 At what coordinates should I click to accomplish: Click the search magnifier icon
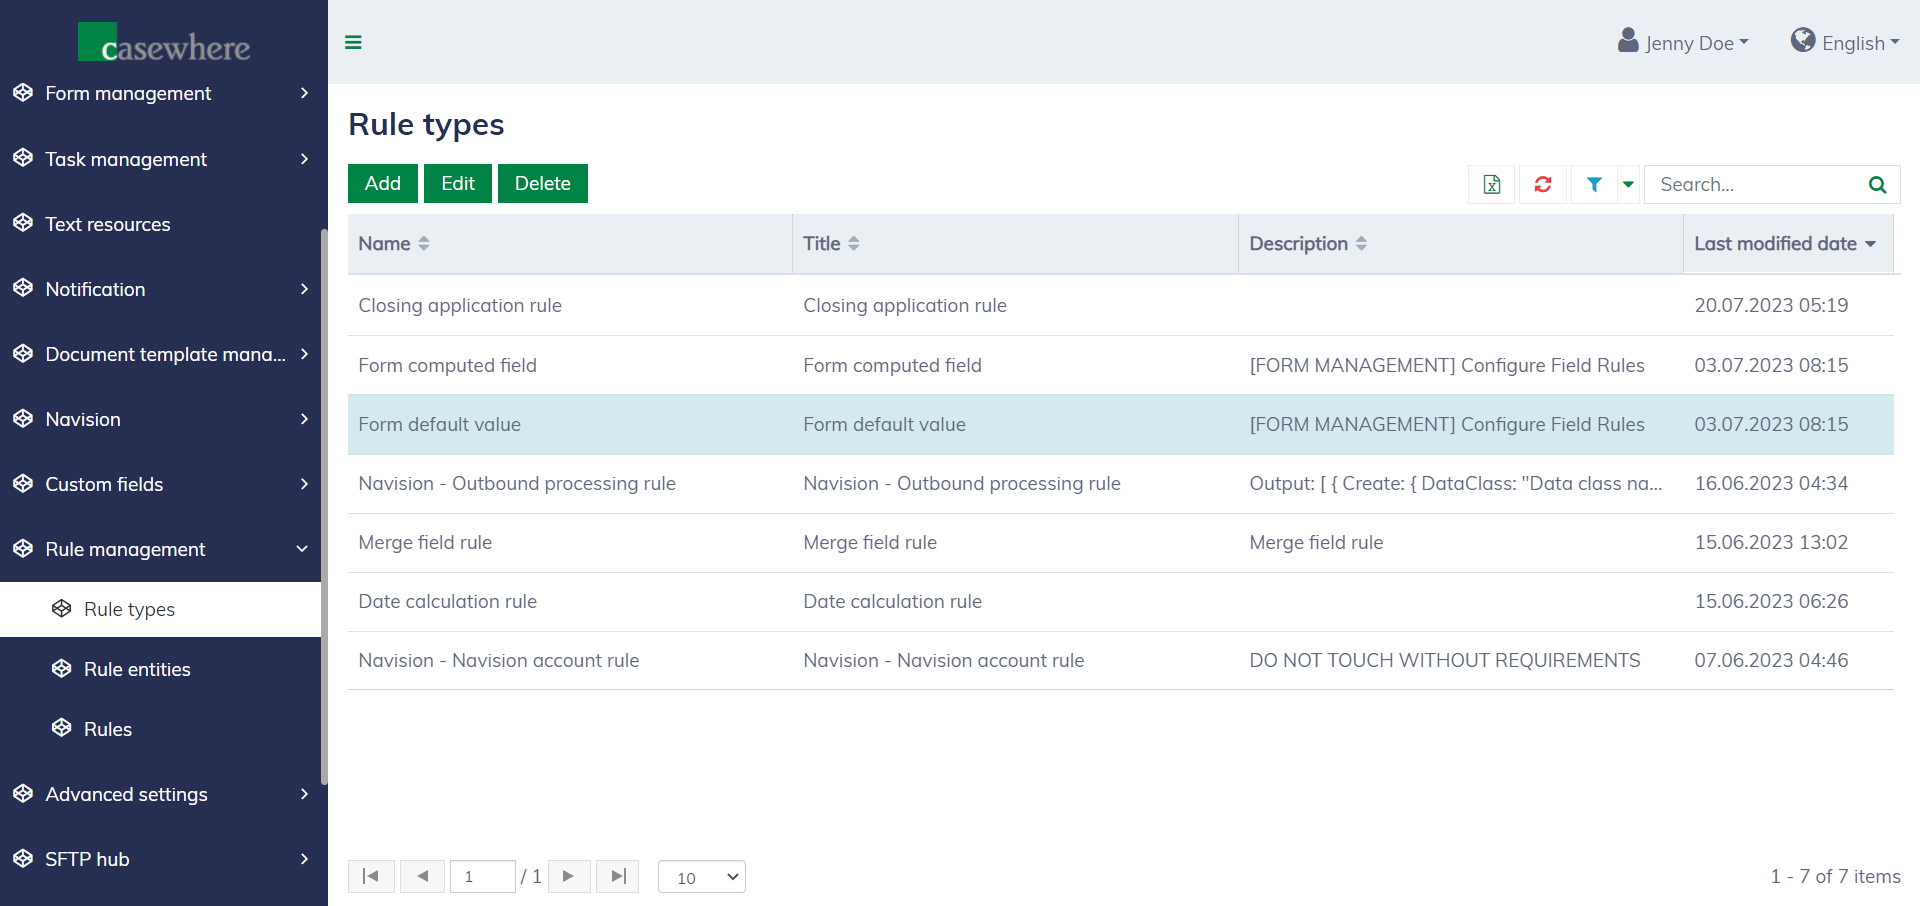pos(1877,184)
